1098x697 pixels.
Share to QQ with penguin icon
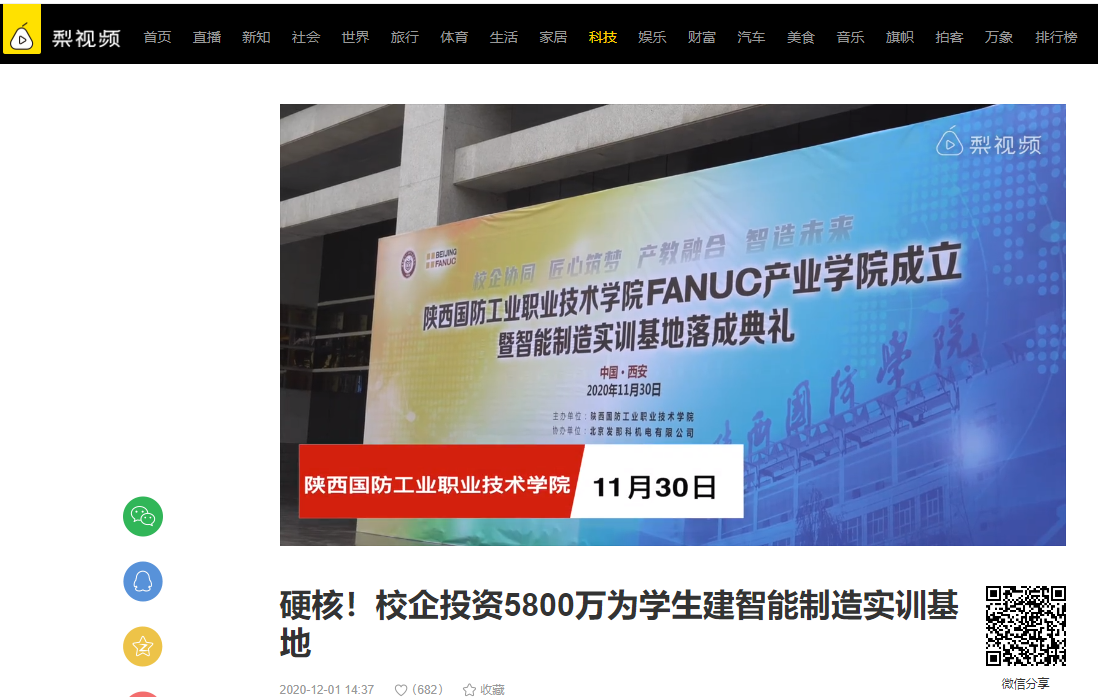[x=143, y=582]
